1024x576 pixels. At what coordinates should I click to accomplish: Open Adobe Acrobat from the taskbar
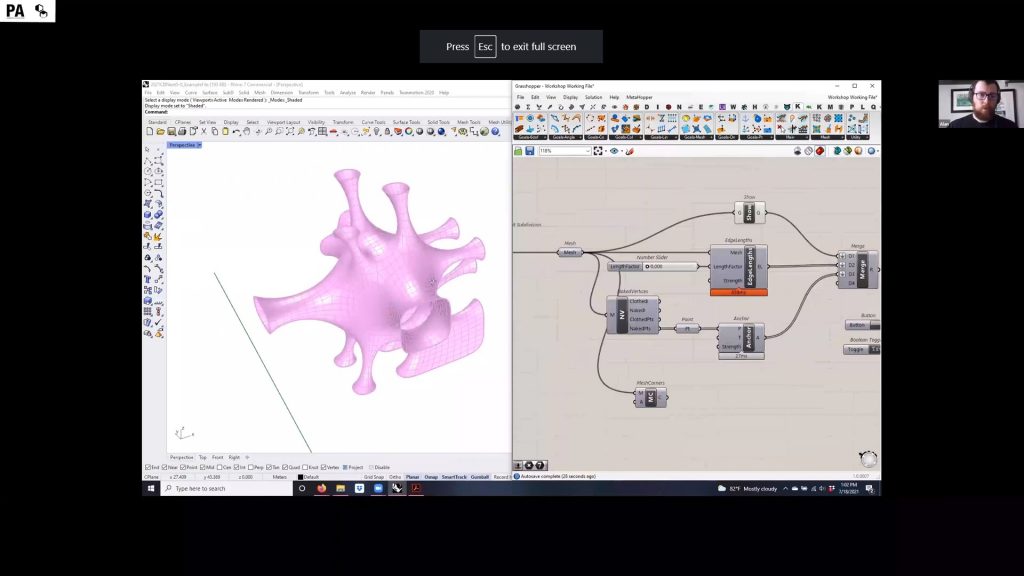416,488
